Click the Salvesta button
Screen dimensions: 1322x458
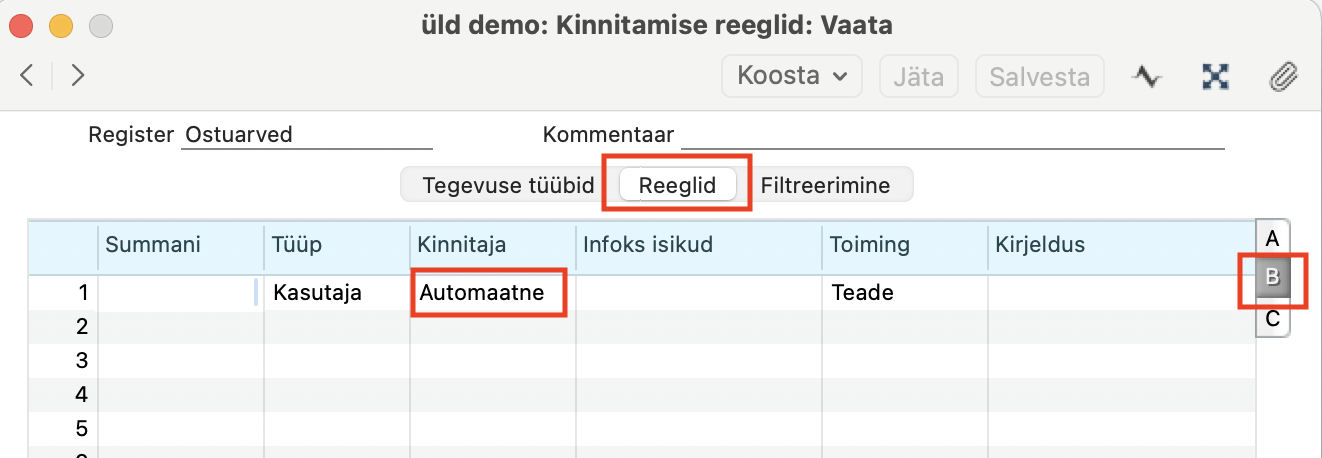tap(1040, 76)
